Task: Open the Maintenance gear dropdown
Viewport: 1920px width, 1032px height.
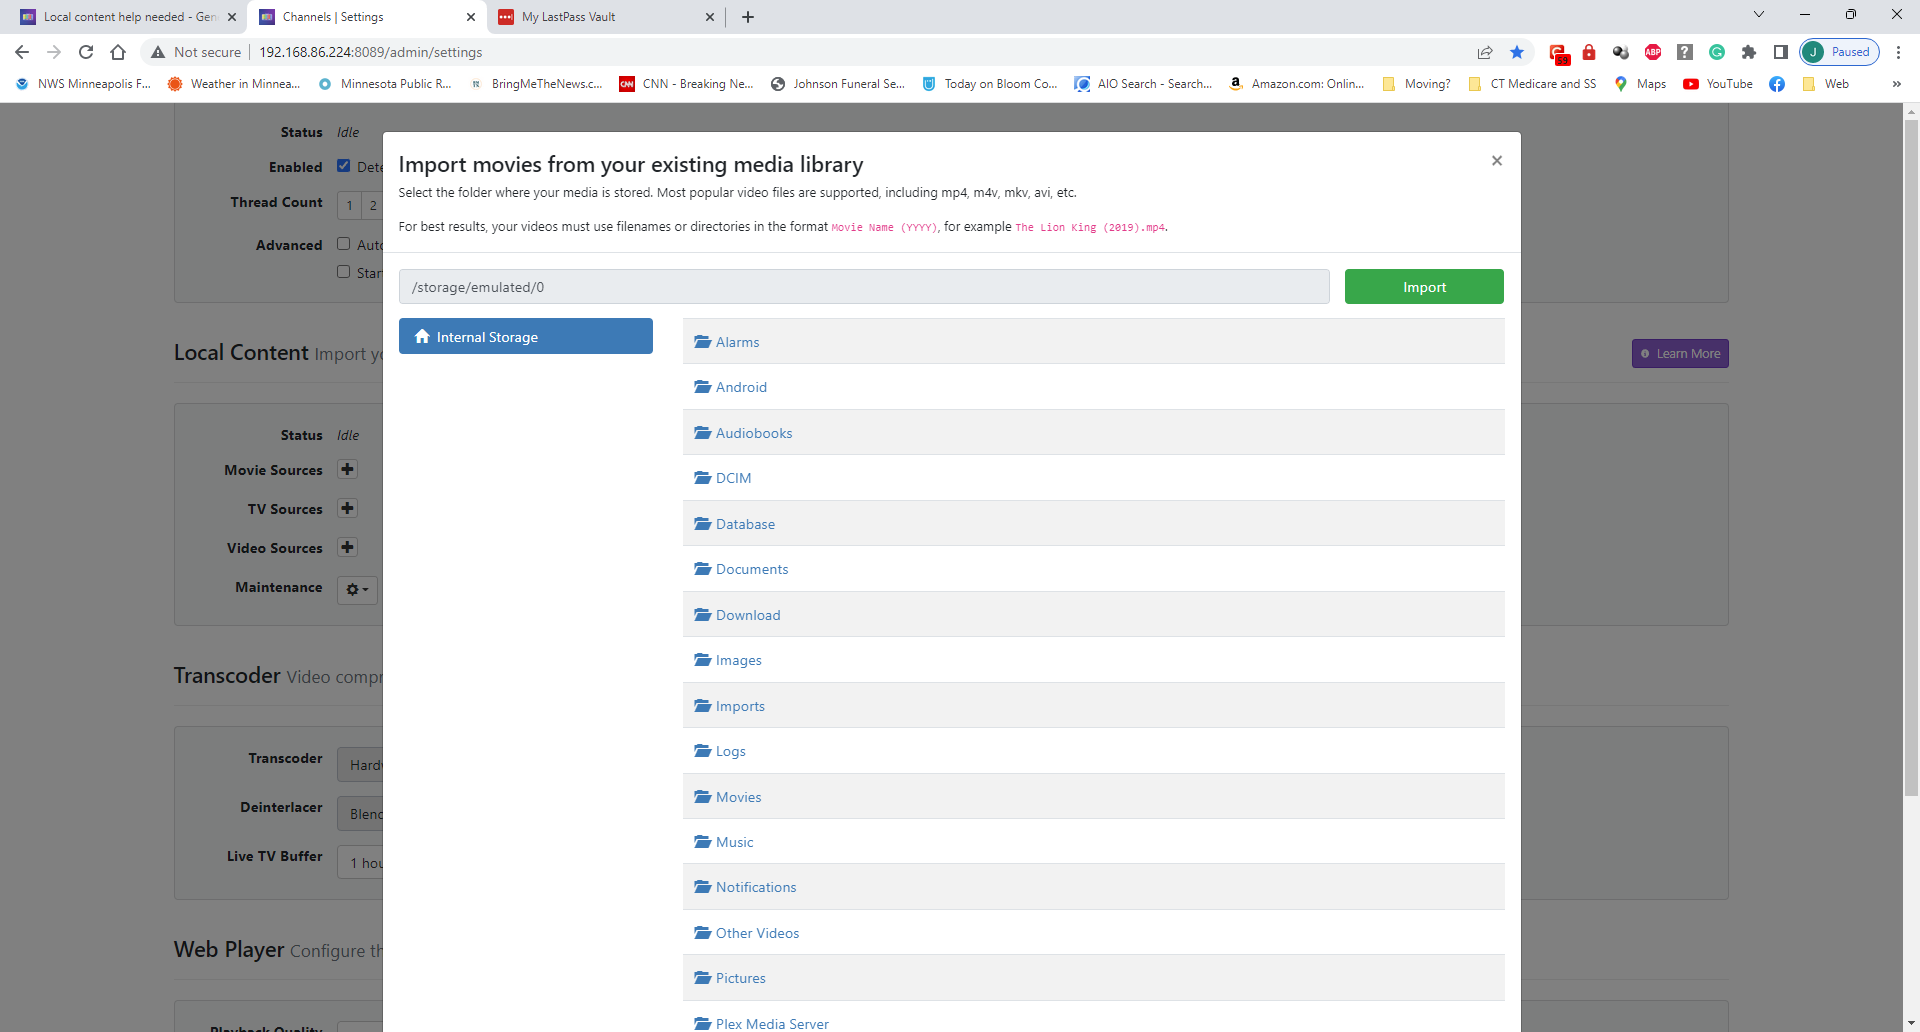Action: pyautogui.click(x=357, y=589)
